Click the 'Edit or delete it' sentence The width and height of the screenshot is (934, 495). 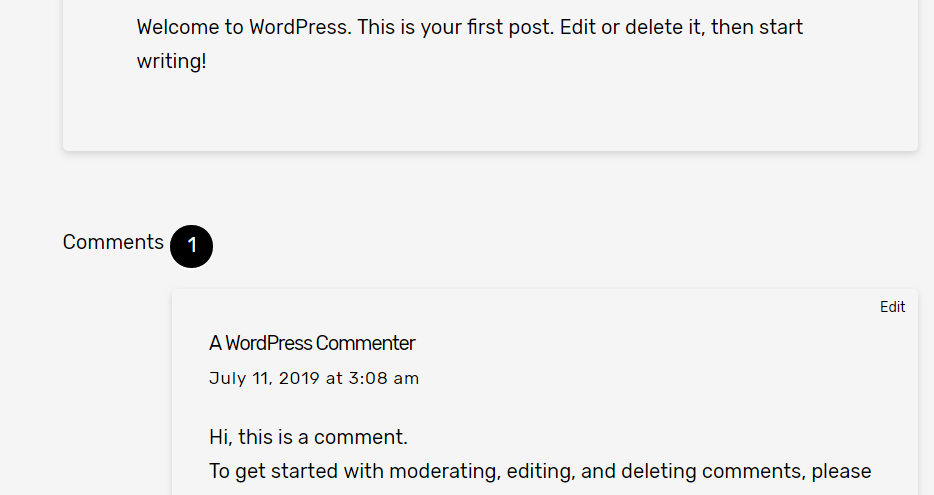[632, 27]
